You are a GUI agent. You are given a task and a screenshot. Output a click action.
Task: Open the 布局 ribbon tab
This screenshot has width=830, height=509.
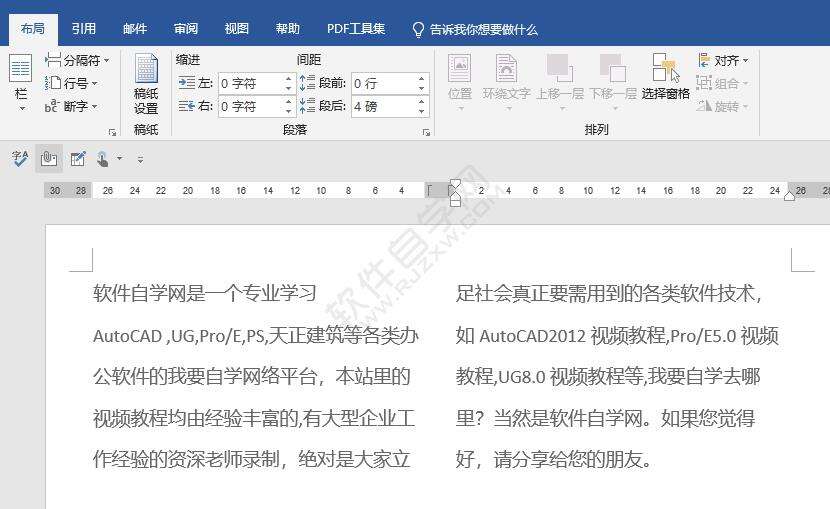click(x=33, y=29)
